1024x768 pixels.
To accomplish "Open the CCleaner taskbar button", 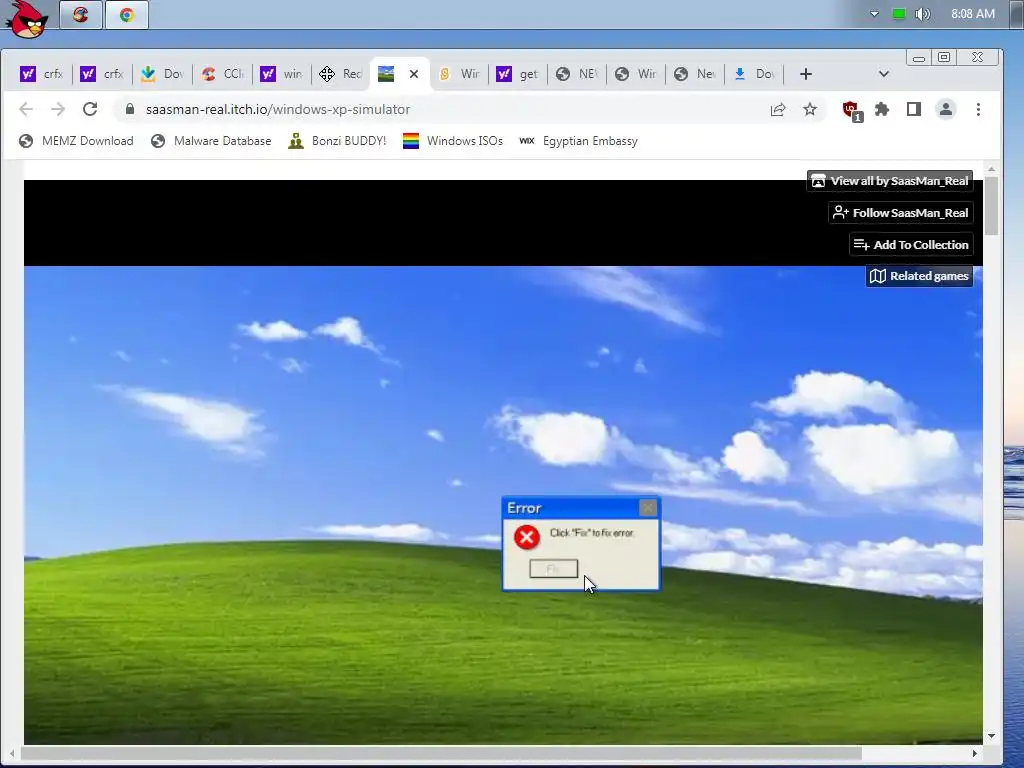I will (x=81, y=14).
